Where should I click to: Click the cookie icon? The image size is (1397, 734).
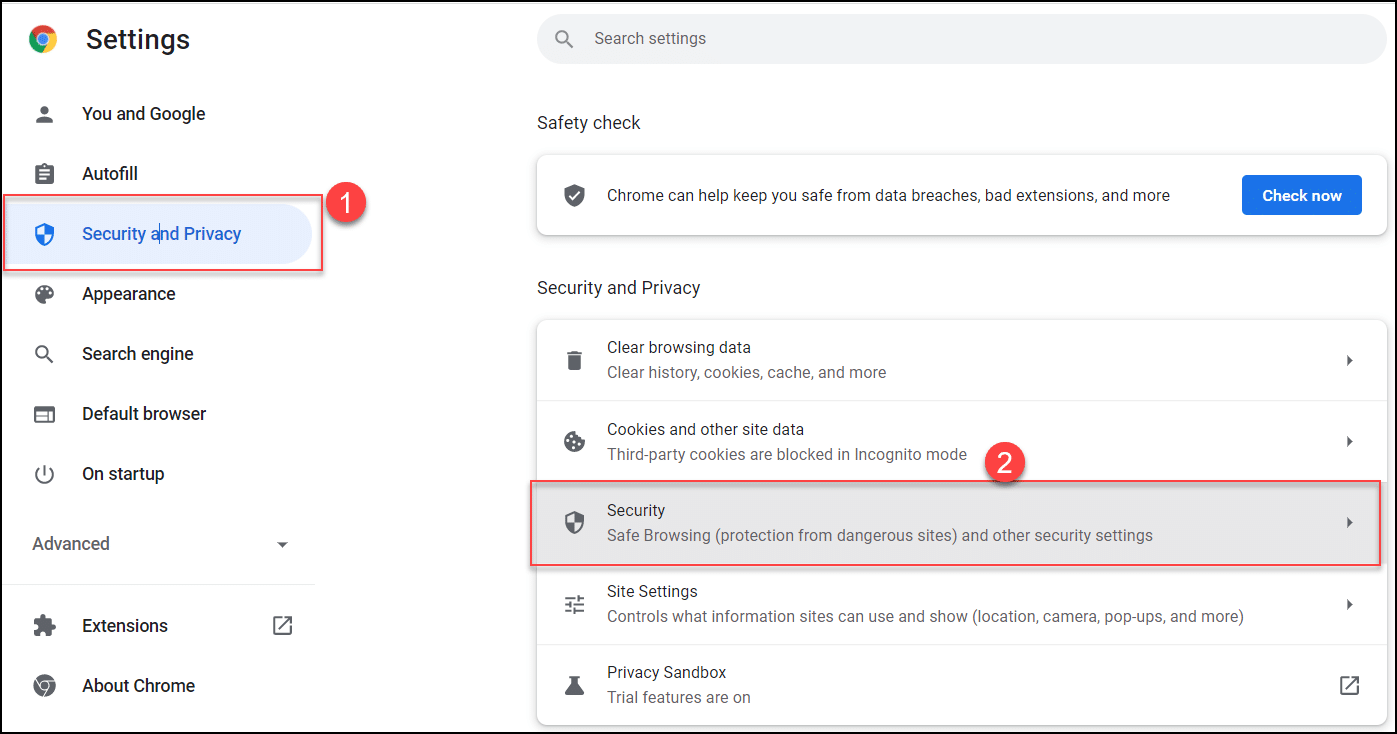pos(574,442)
